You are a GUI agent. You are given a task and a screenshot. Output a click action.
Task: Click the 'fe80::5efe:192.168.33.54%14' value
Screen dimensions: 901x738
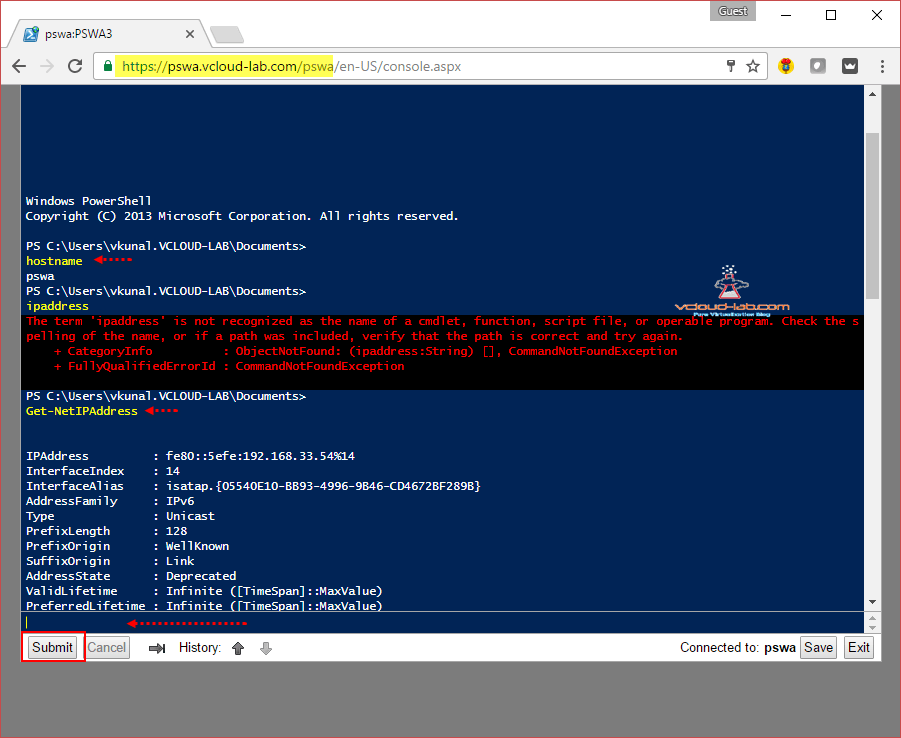tap(260, 456)
